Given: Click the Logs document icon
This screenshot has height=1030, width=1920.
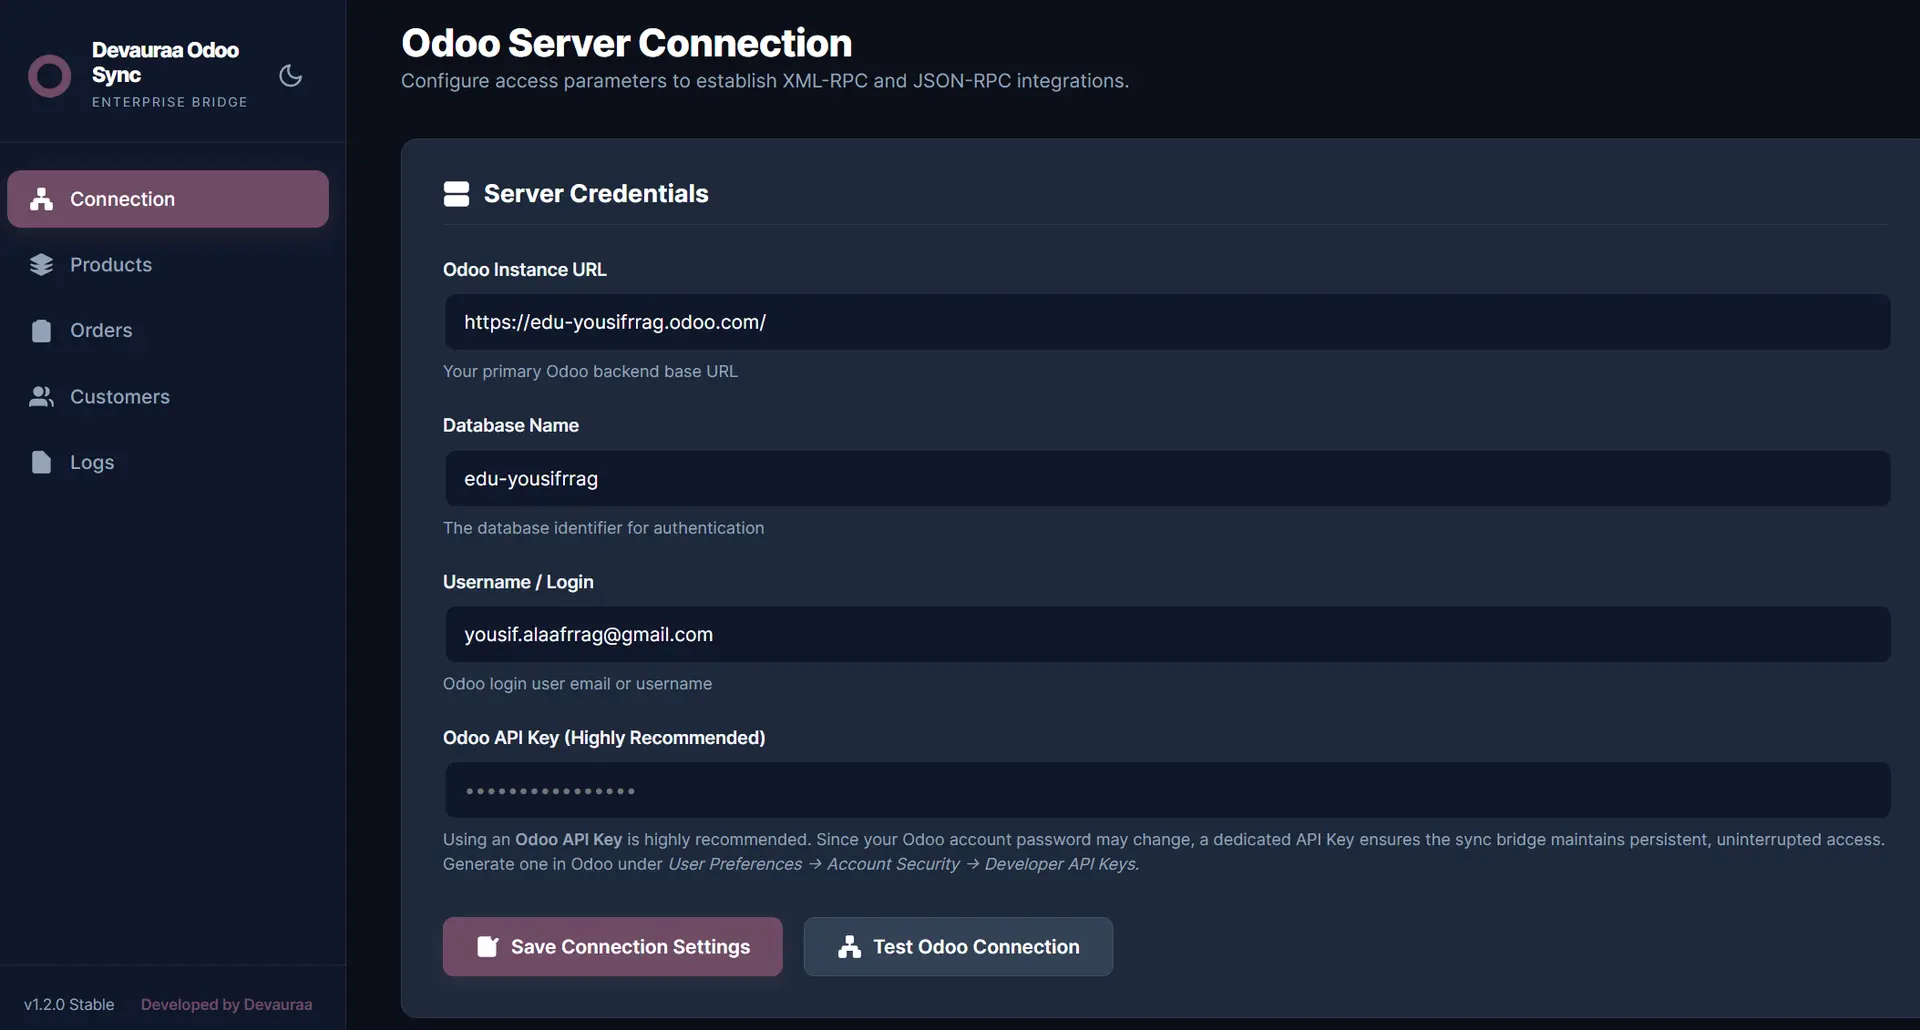Looking at the screenshot, I should click(x=41, y=462).
